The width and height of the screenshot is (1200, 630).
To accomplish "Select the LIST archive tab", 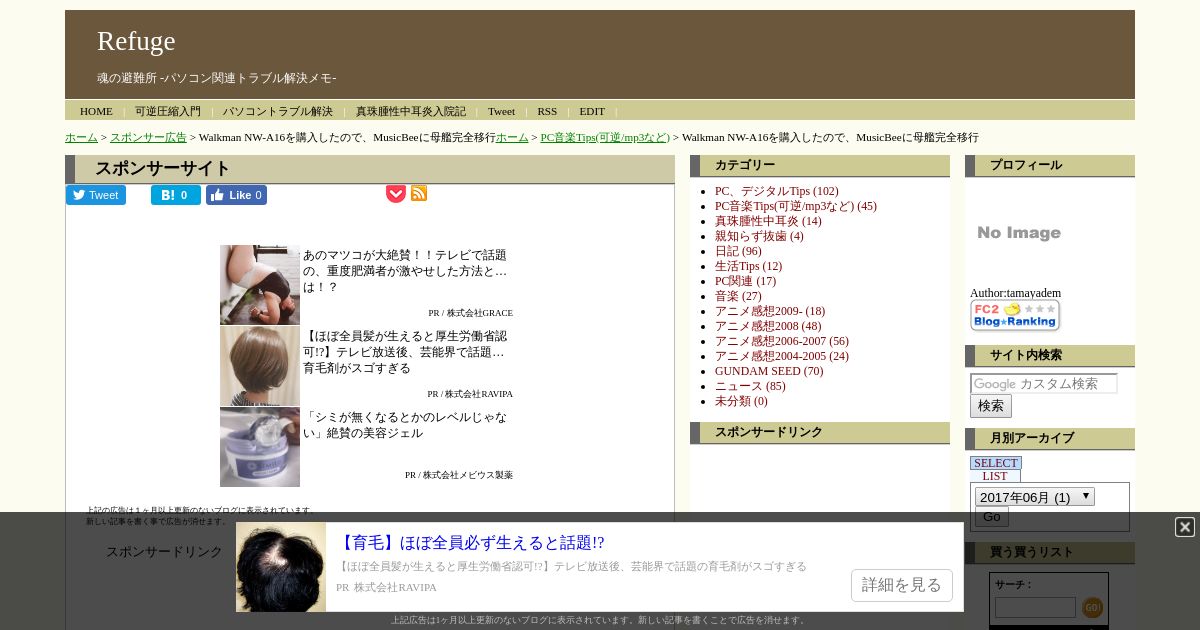I will pos(995,476).
